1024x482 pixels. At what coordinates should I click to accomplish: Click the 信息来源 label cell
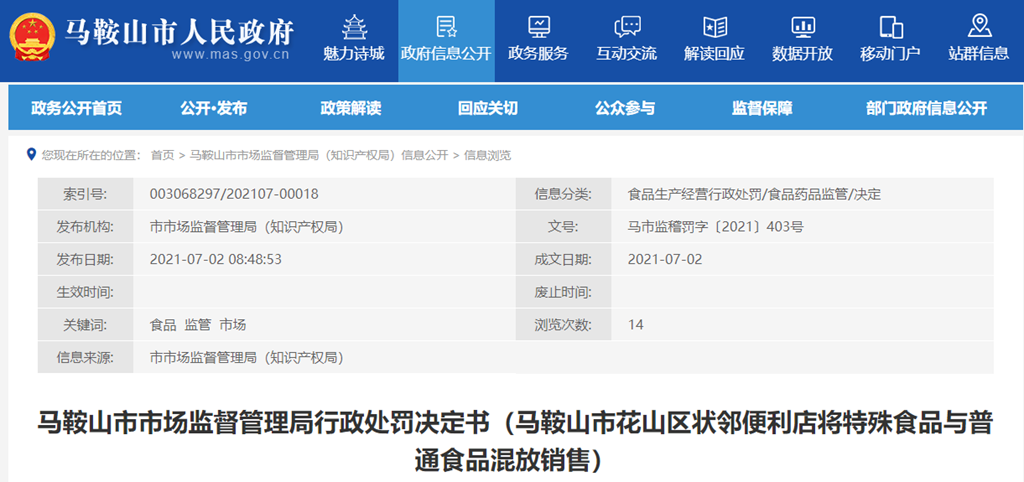[x=86, y=357]
